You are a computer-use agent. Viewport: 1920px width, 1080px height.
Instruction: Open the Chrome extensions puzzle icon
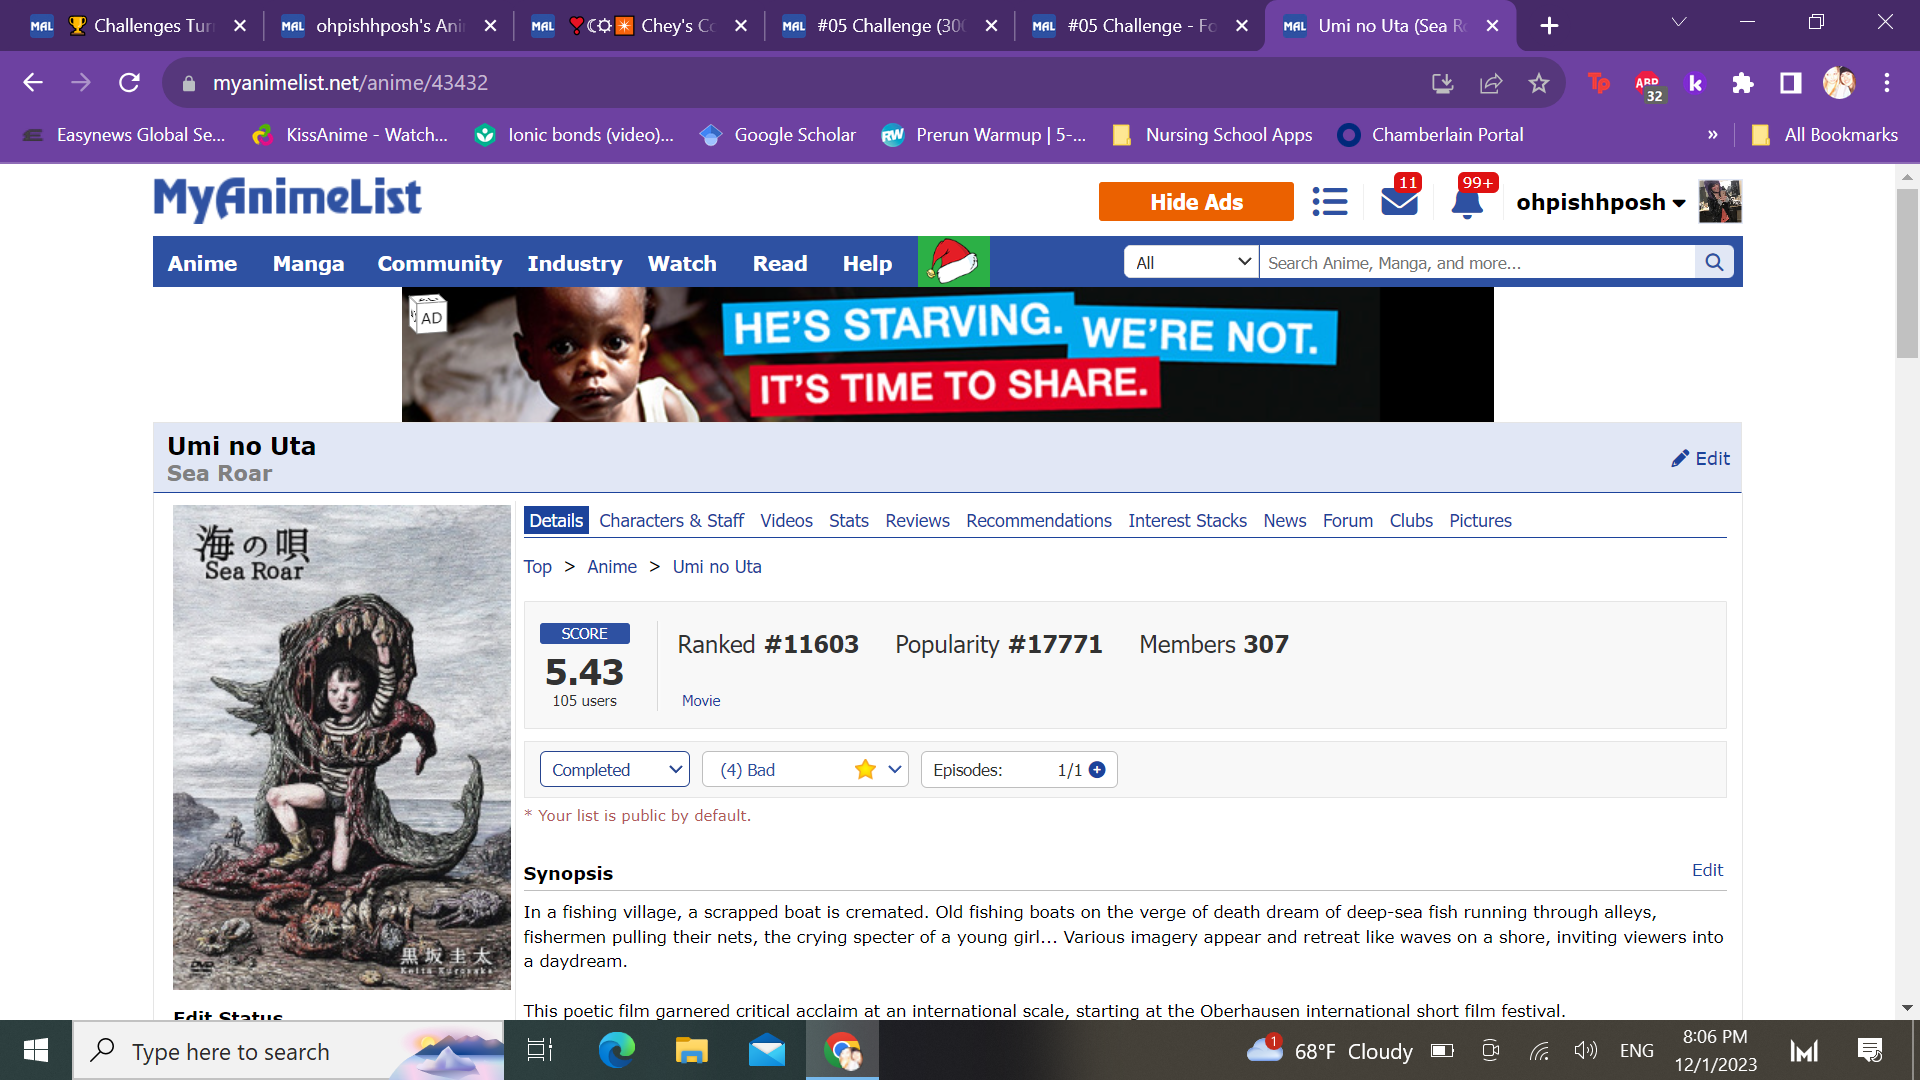1742,83
